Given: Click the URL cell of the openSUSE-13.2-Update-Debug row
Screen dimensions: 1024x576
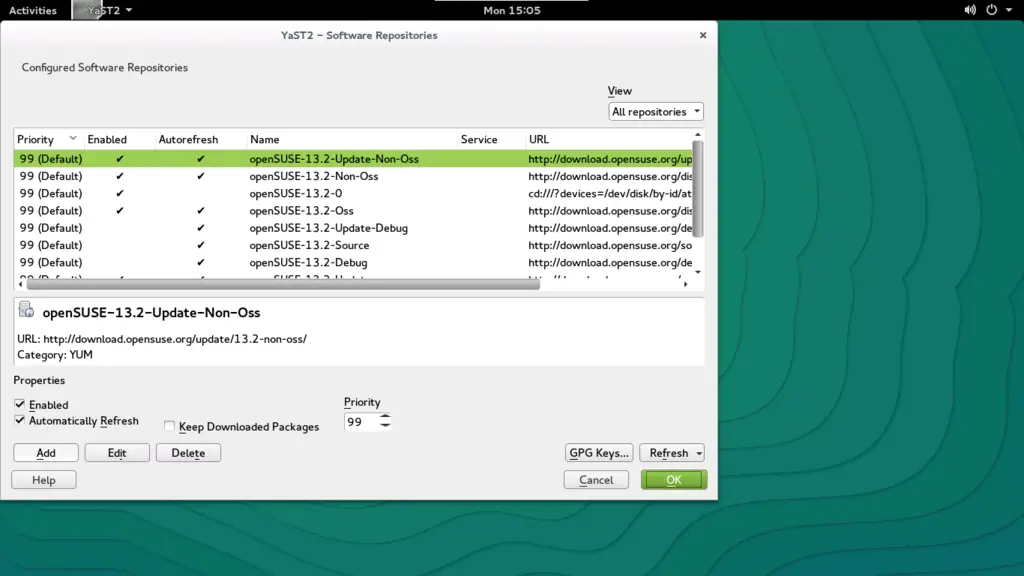Looking at the screenshot, I should [x=610, y=228].
